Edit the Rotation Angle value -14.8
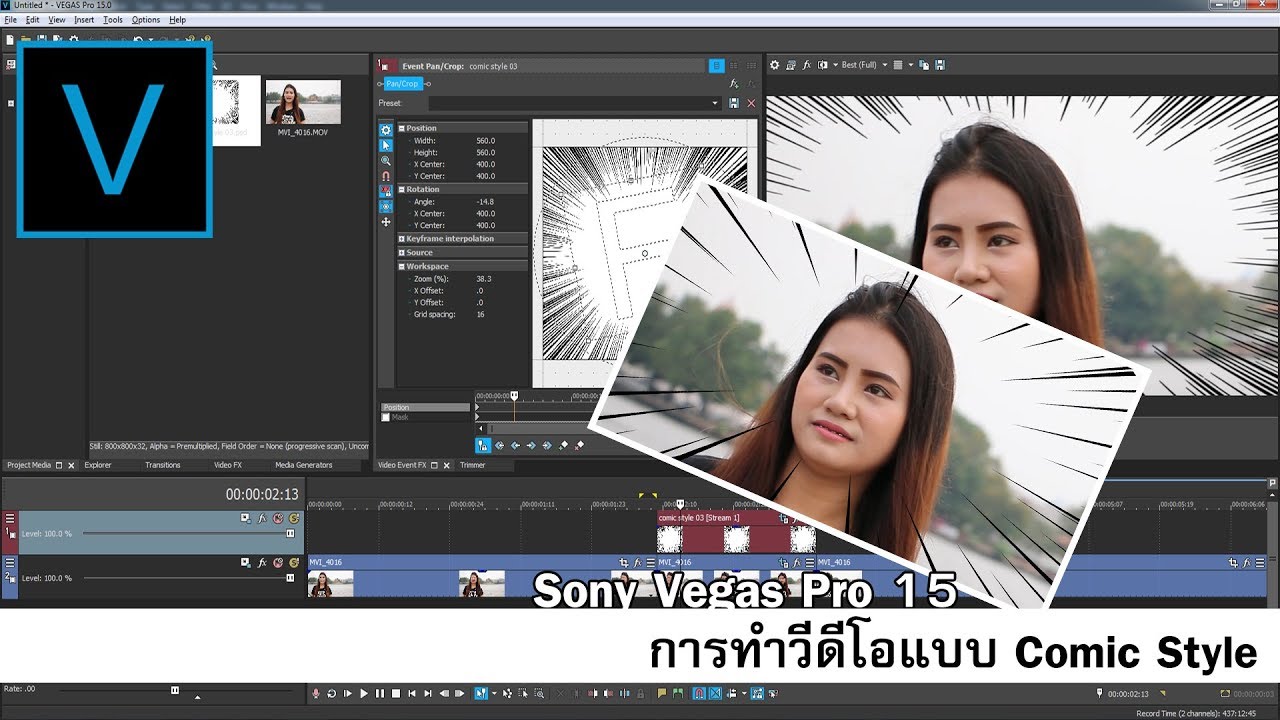 486,201
